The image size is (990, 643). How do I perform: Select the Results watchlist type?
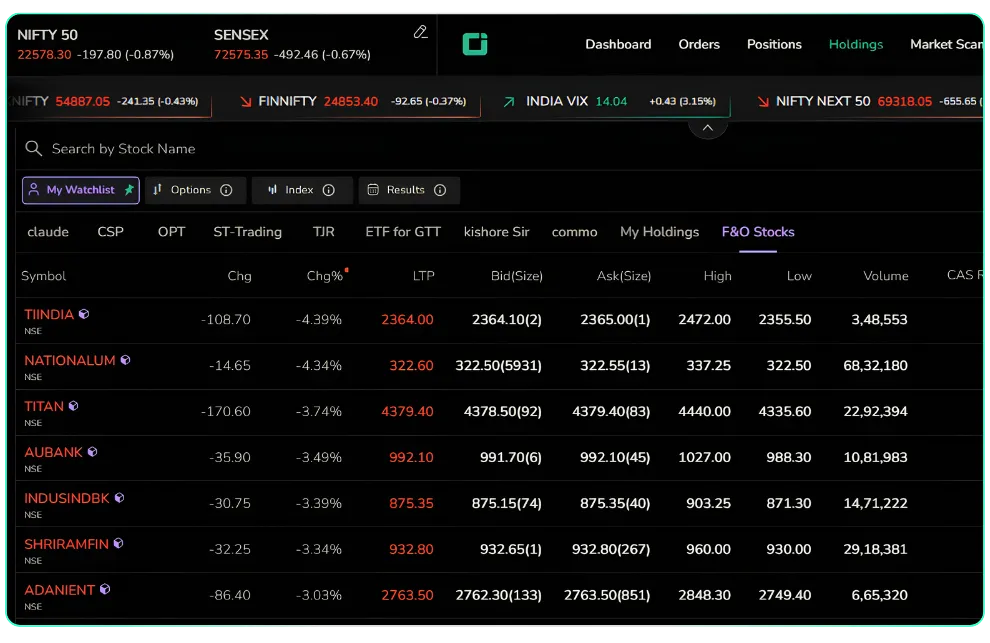(409, 190)
